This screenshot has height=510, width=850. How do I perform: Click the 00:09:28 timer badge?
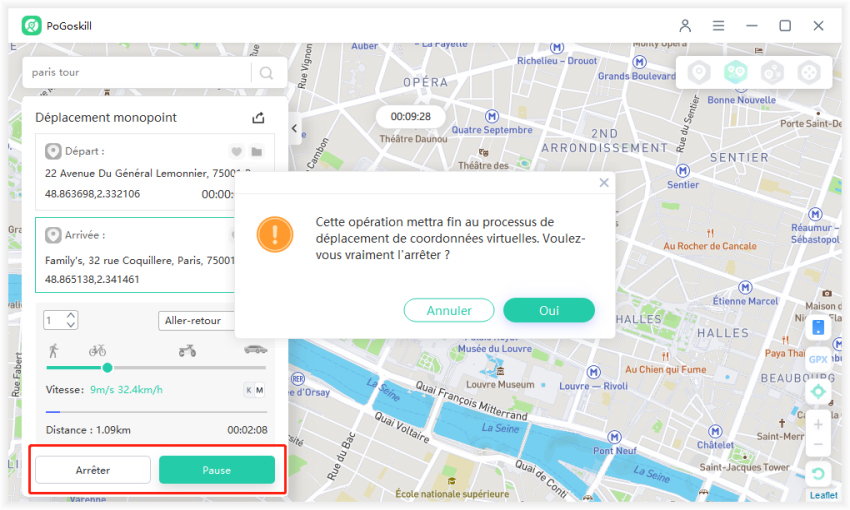point(410,117)
